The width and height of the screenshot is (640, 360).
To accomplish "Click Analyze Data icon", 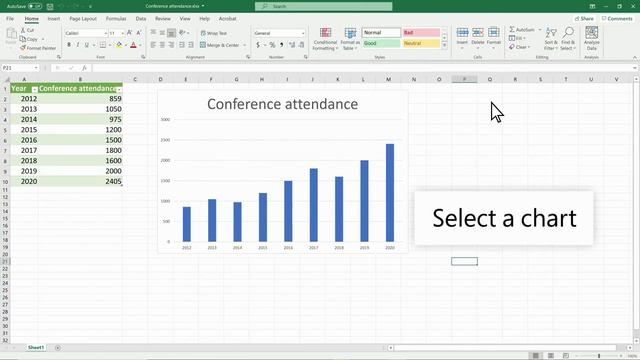I will click(591, 33).
